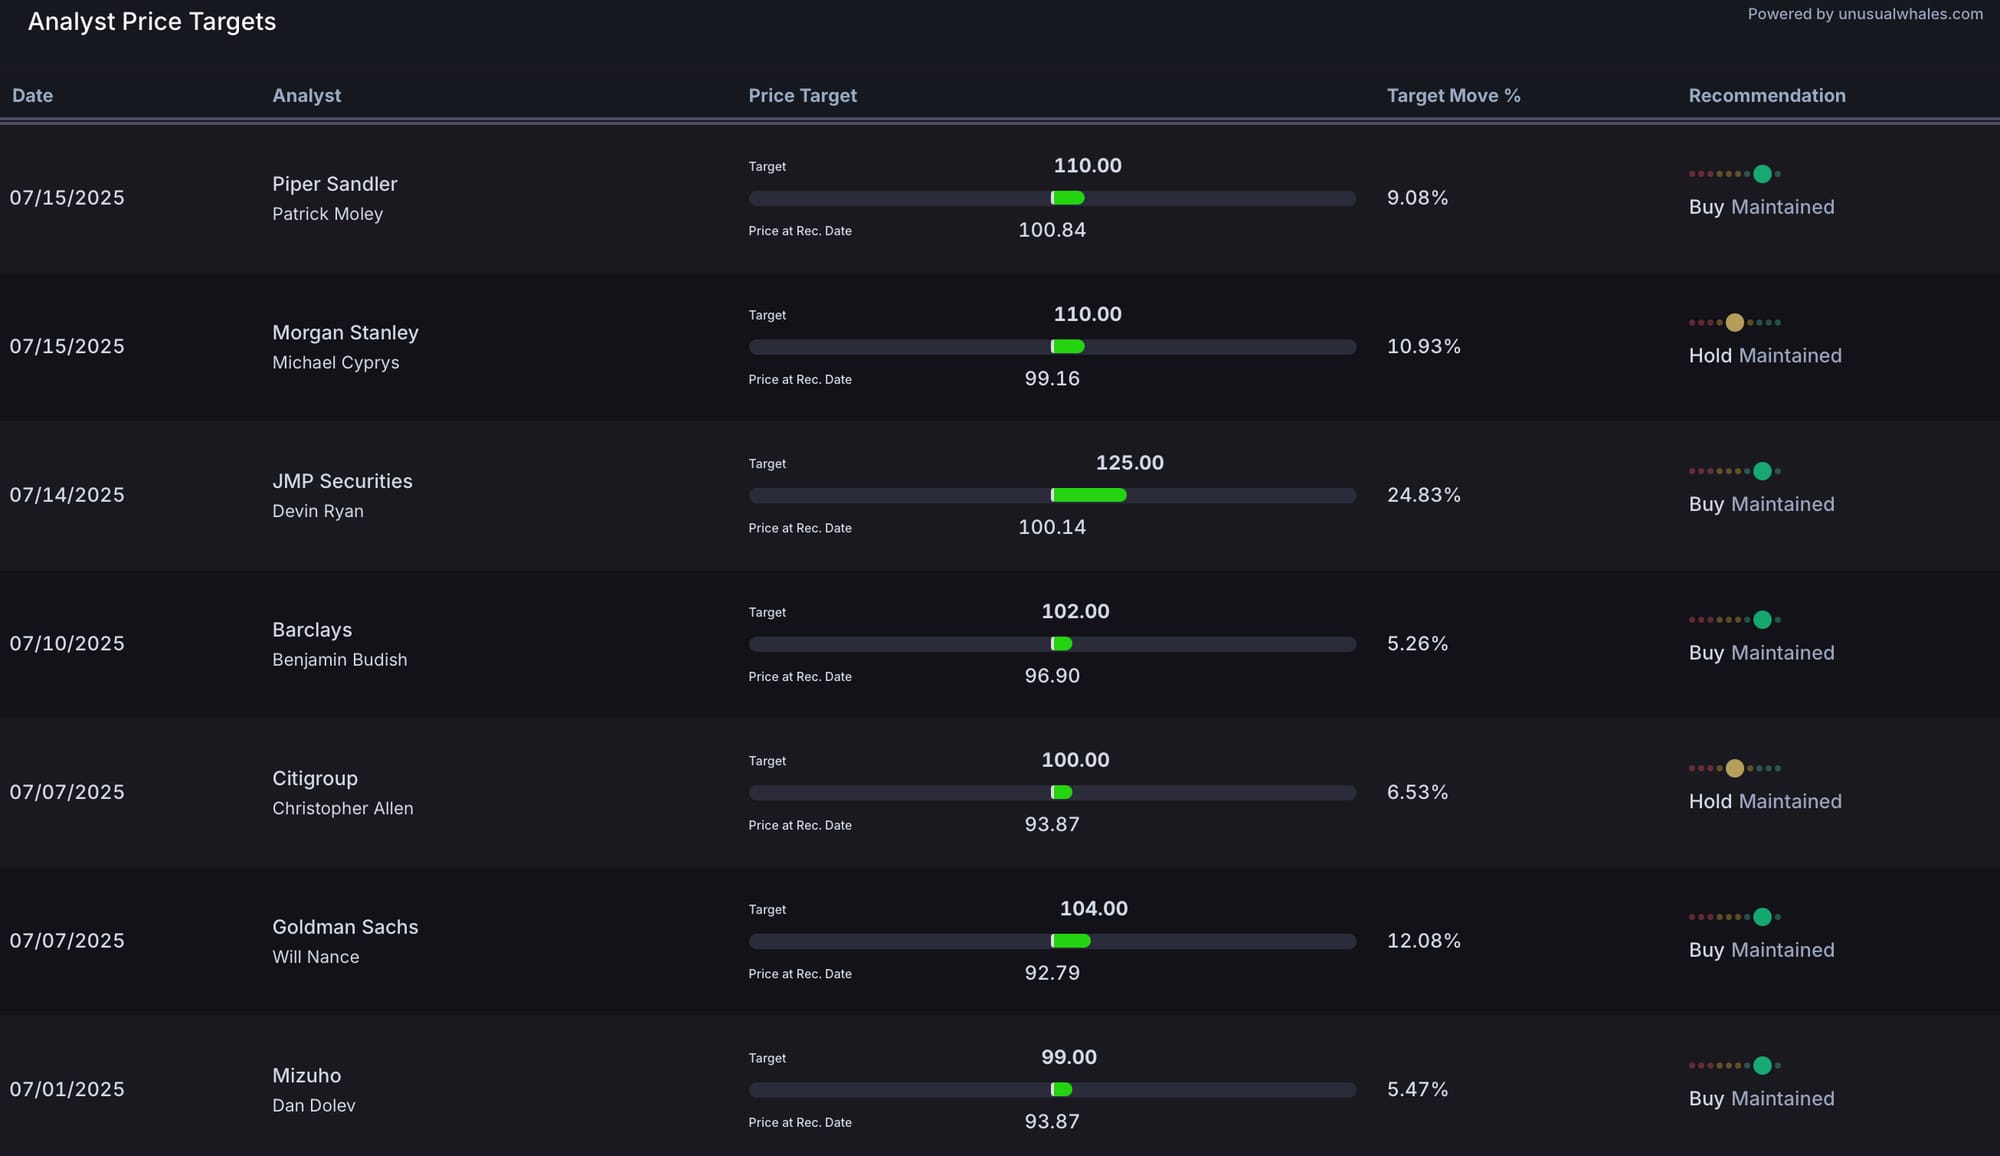Click the 24.83% target move value
Image resolution: width=2000 pixels, height=1156 pixels.
point(1424,495)
